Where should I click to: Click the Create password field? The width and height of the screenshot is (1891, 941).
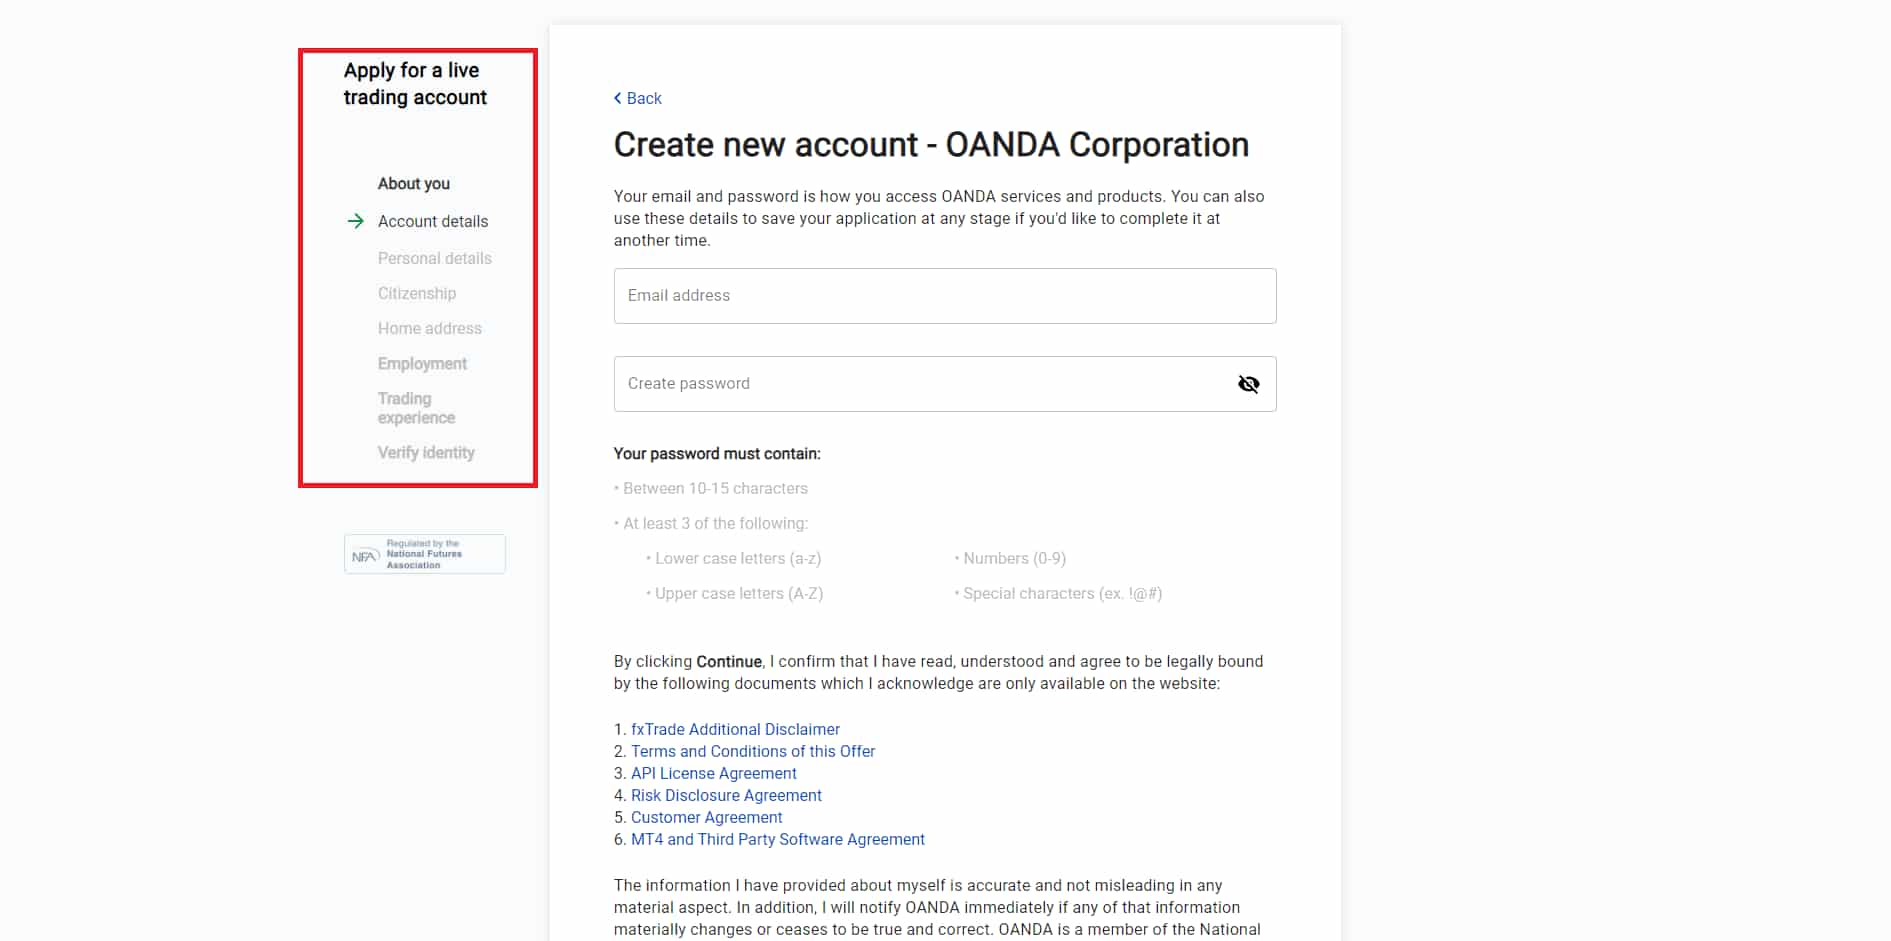pos(920,383)
